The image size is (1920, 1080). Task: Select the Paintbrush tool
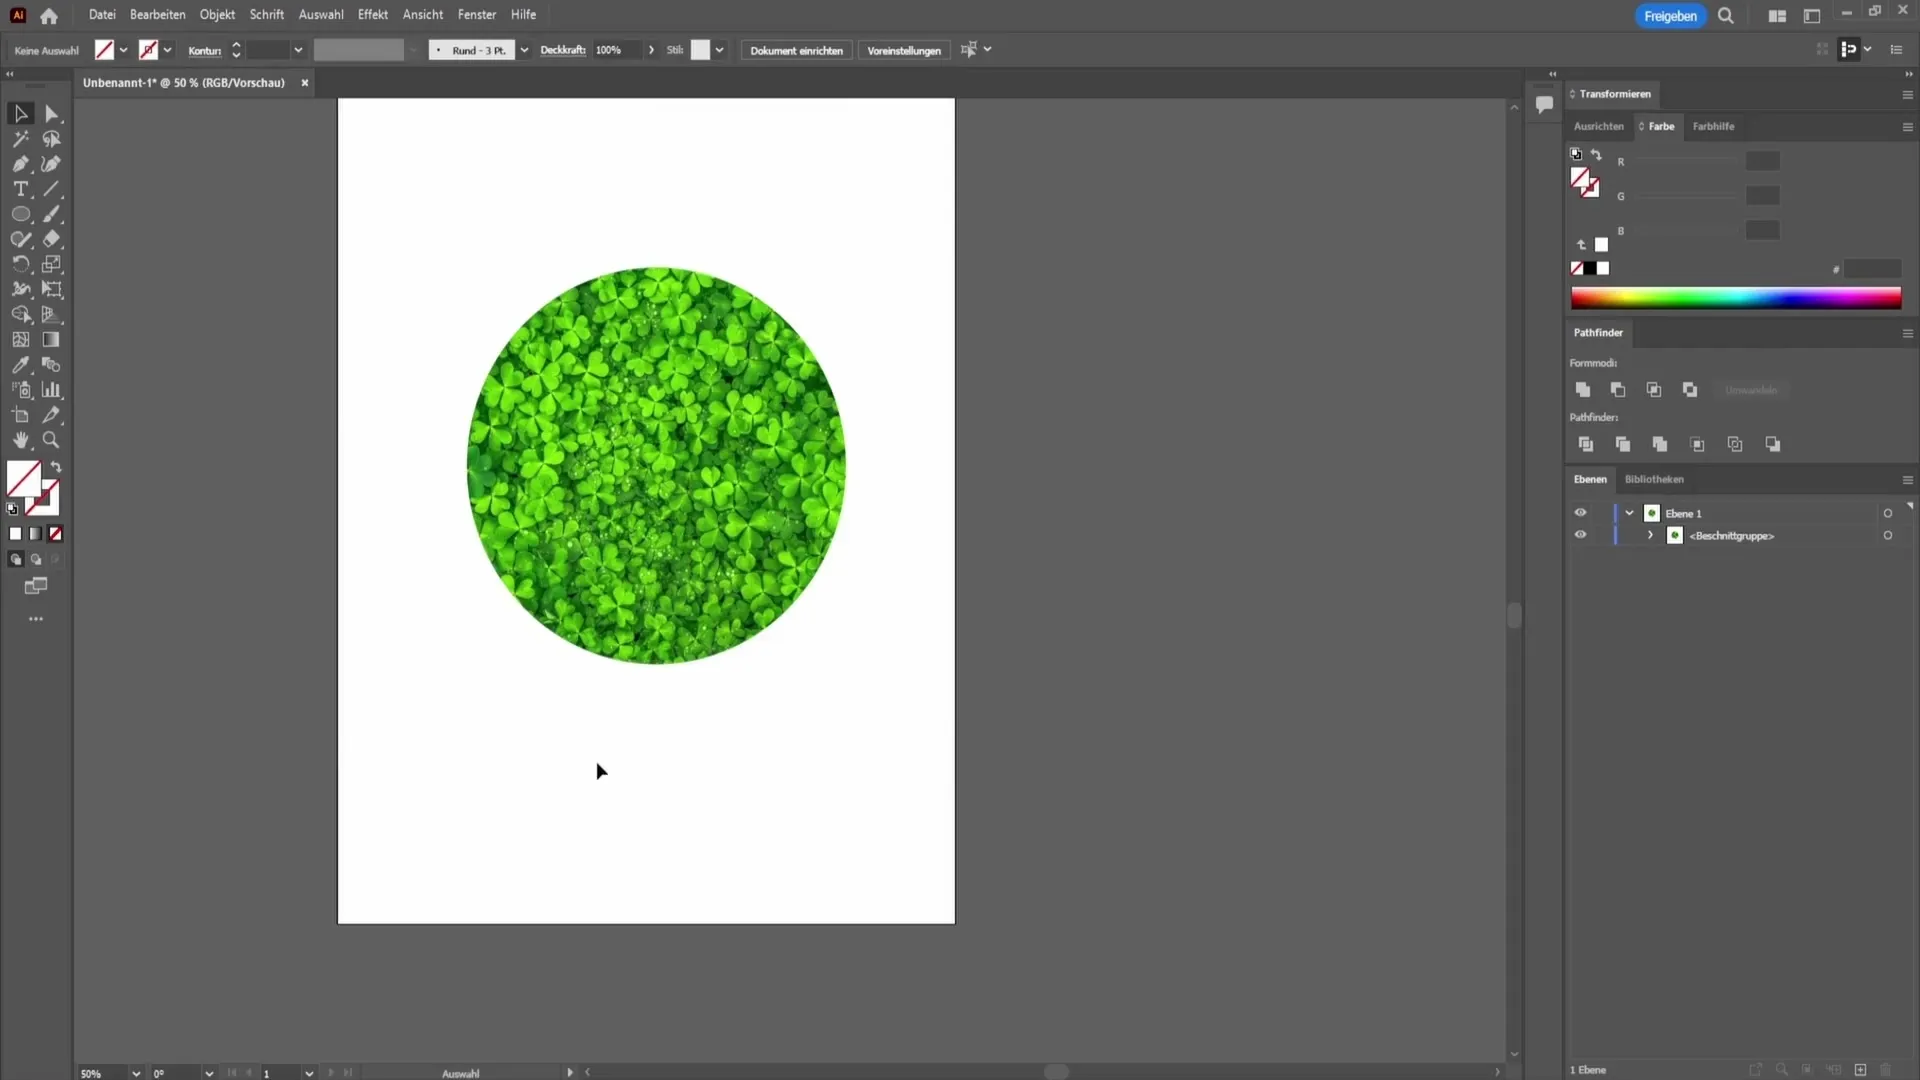tap(52, 214)
